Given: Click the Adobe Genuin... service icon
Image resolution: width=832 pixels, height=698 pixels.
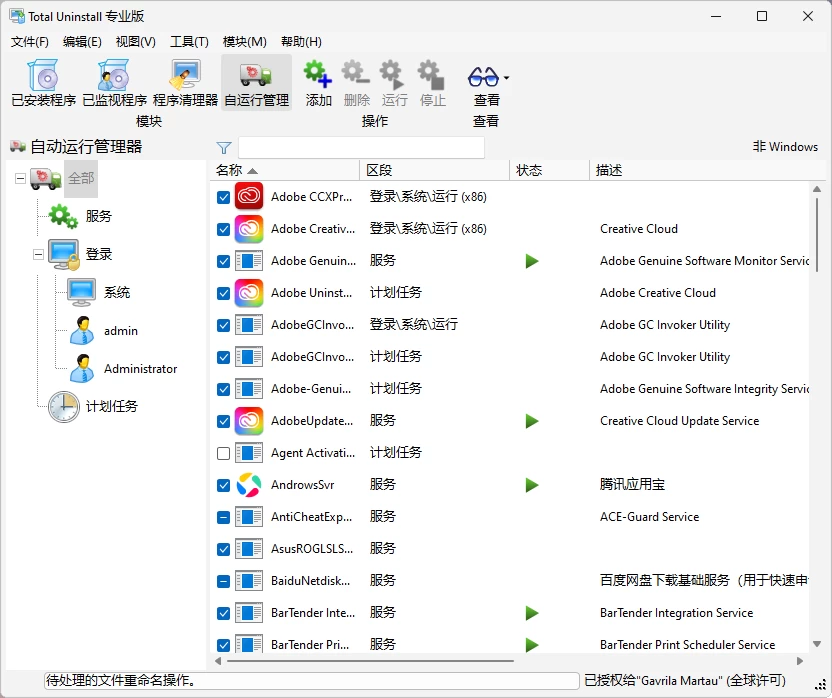Looking at the screenshot, I should [249, 261].
